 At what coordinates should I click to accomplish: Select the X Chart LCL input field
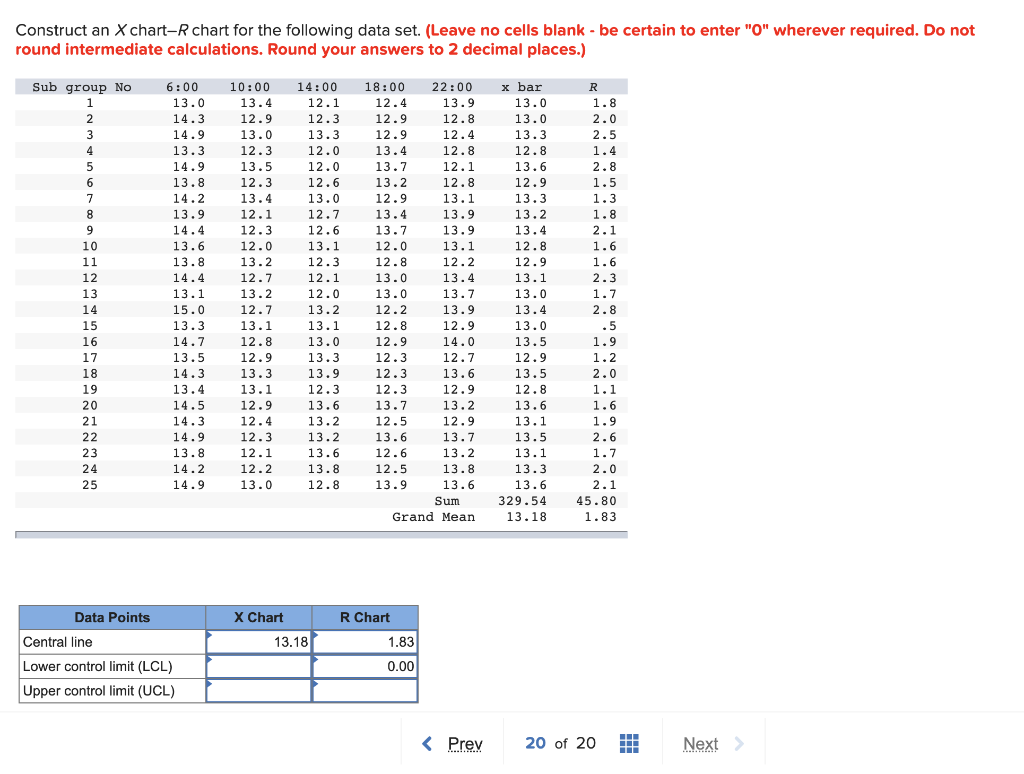pyautogui.click(x=258, y=666)
